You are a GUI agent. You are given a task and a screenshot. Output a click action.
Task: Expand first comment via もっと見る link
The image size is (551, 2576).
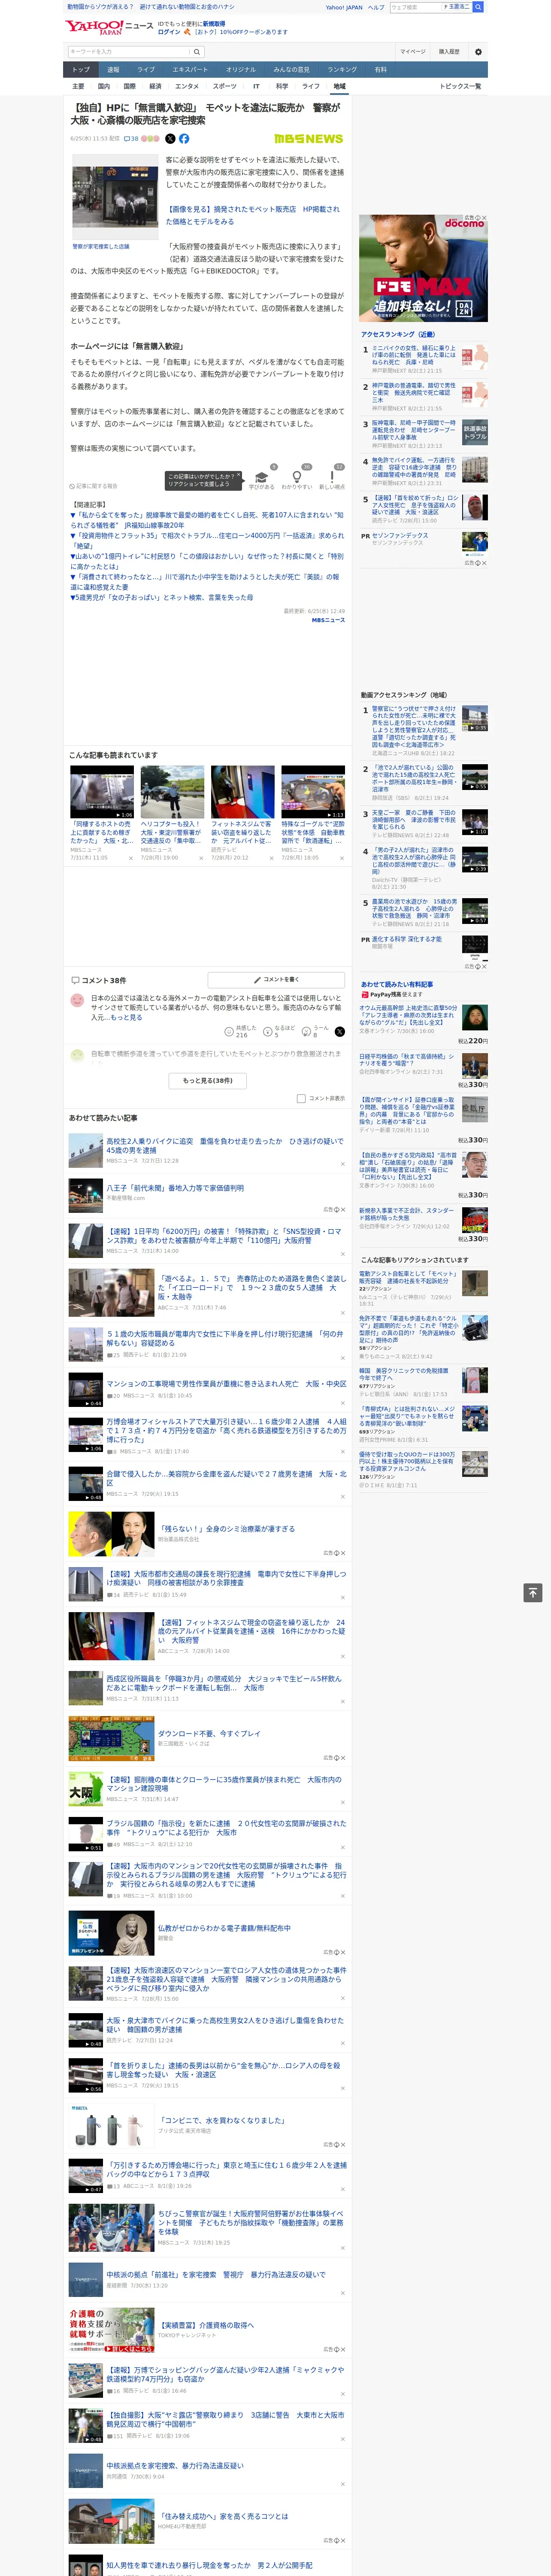point(126,1018)
